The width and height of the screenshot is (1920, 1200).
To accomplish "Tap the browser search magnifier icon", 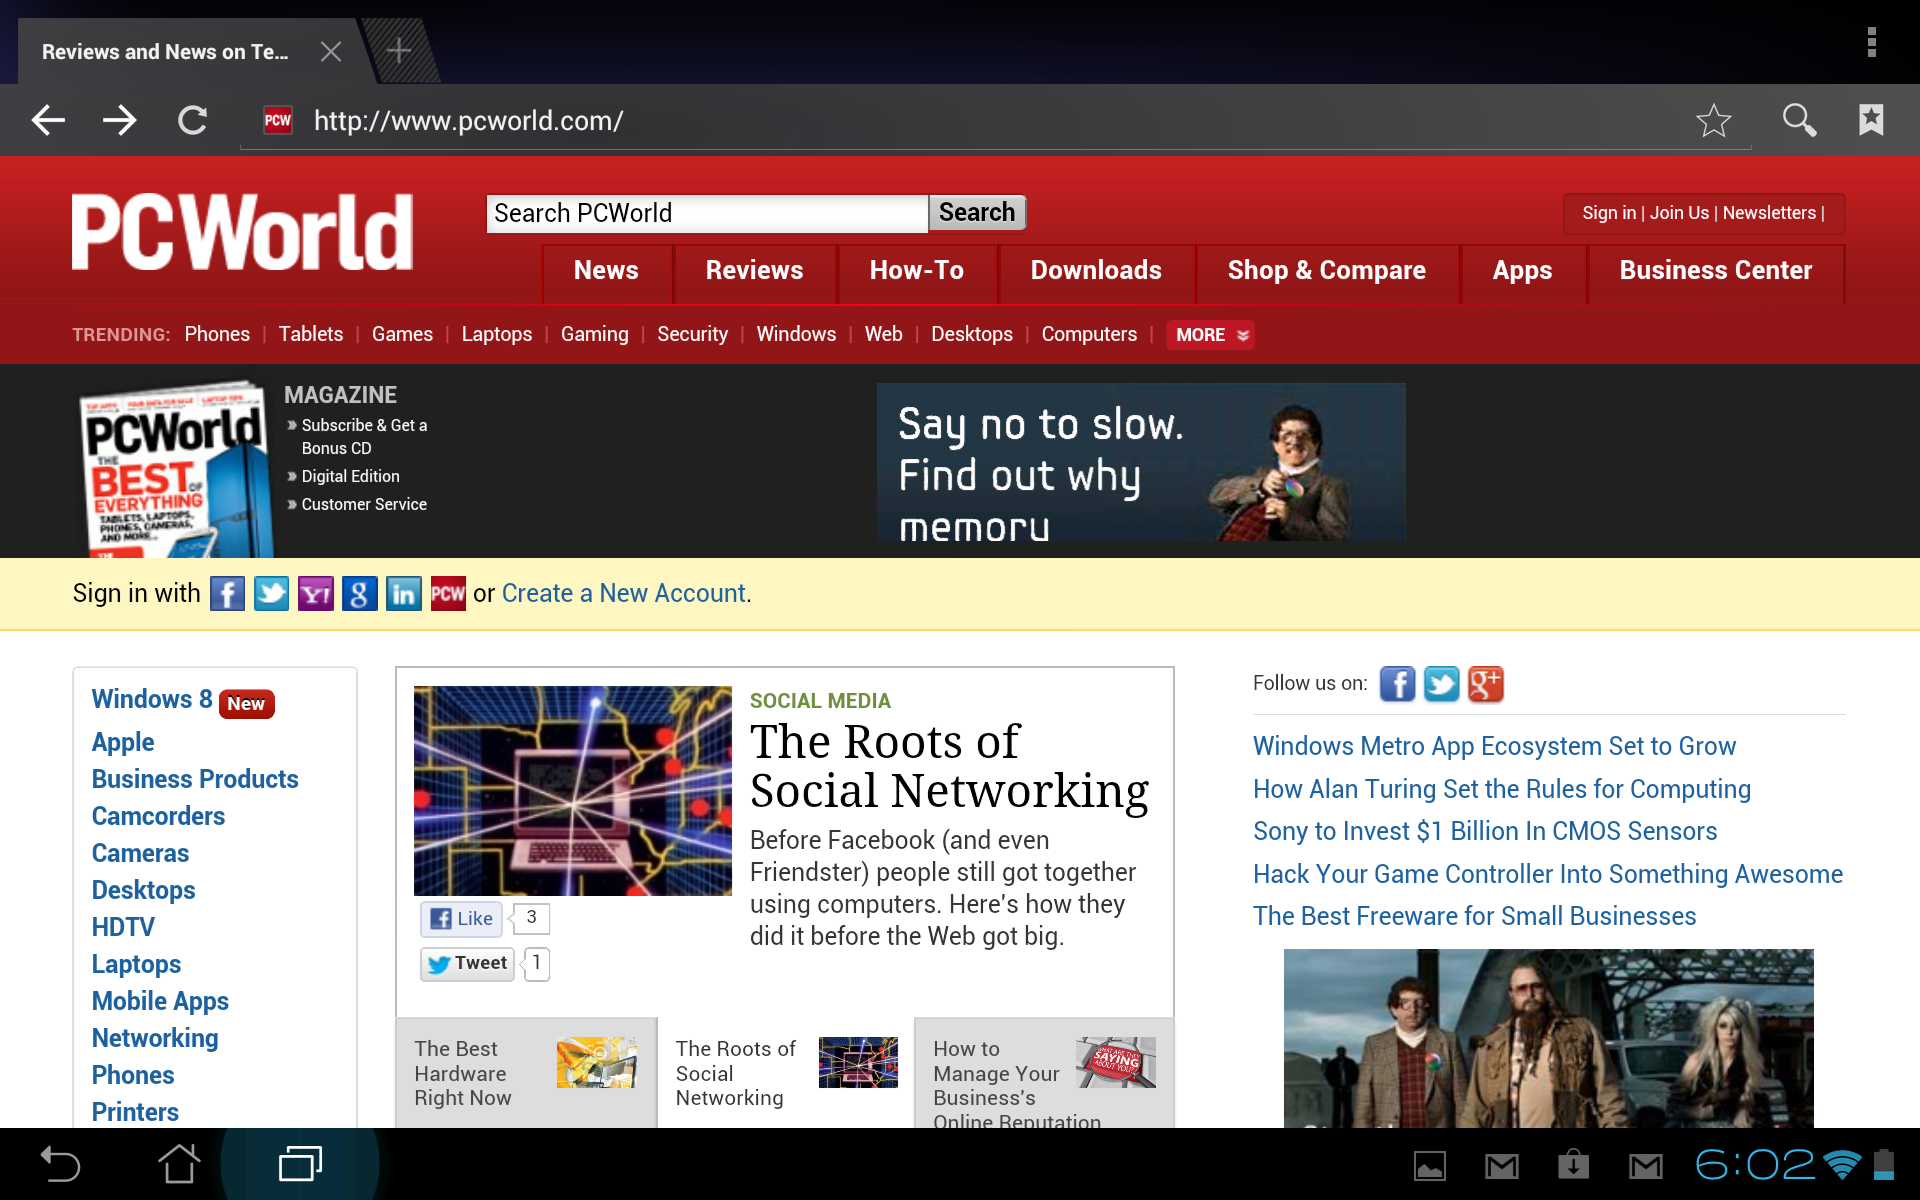I will tap(1798, 120).
